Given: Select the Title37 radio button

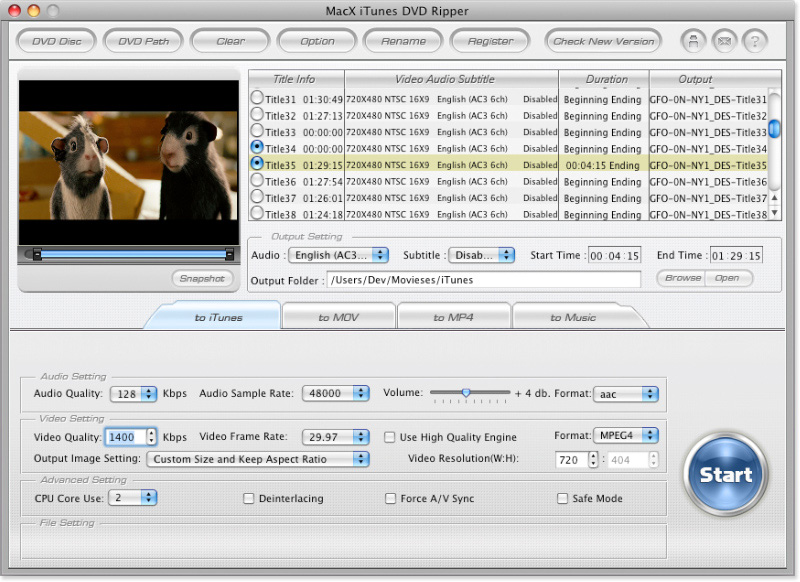Looking at the screenshot, I should (257, 196).
